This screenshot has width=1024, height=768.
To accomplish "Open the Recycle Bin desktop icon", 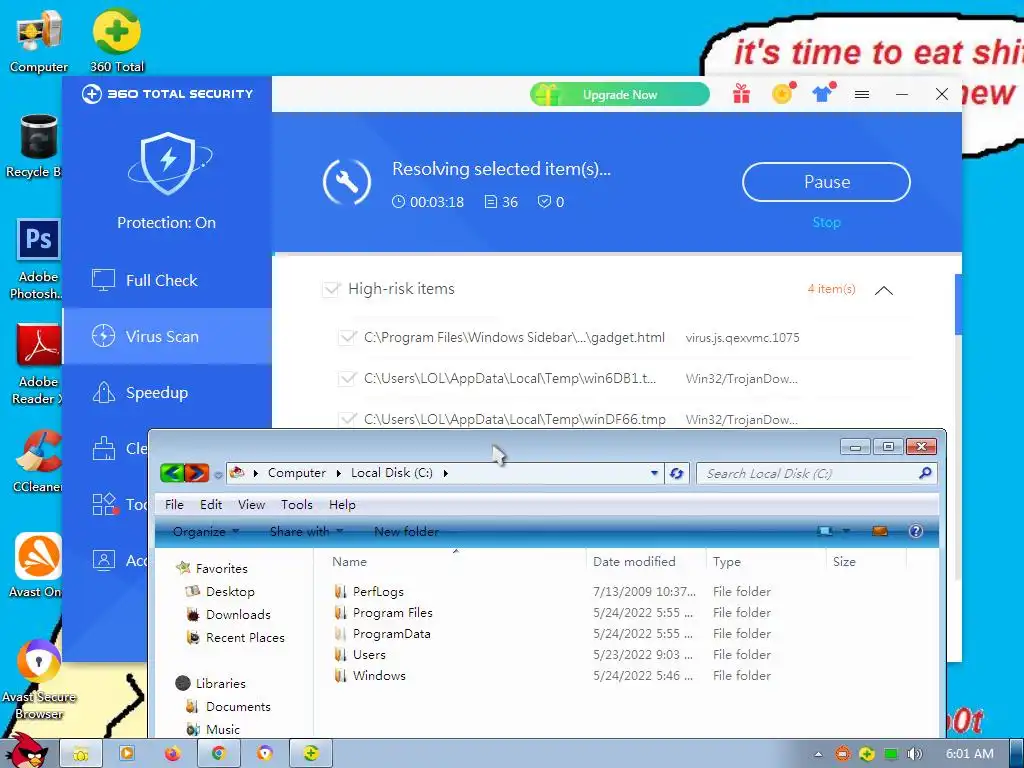I will (34, 146).
